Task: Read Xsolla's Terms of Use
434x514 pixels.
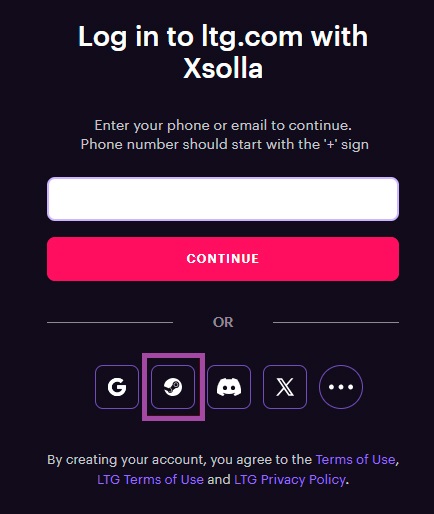Action: [x=355, y=460]
